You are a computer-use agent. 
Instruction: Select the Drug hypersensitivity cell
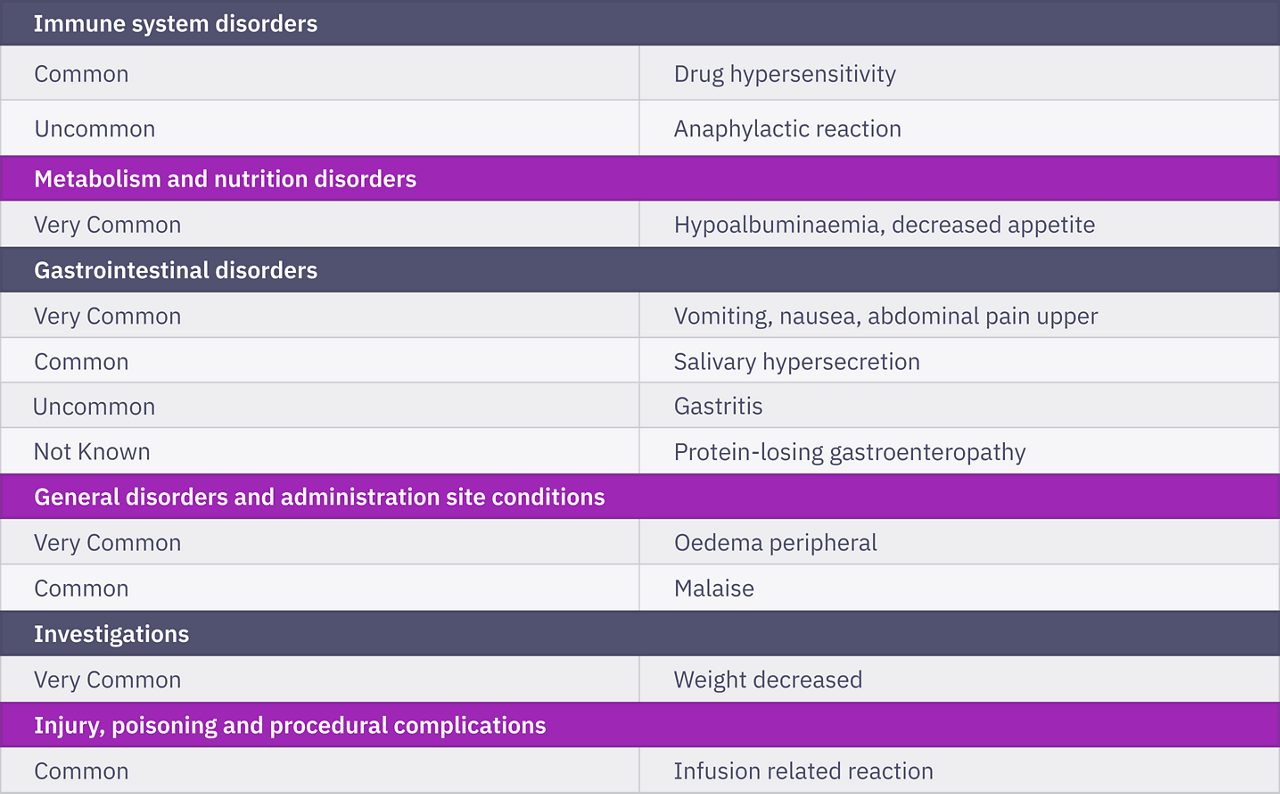[x=960, y=73]
